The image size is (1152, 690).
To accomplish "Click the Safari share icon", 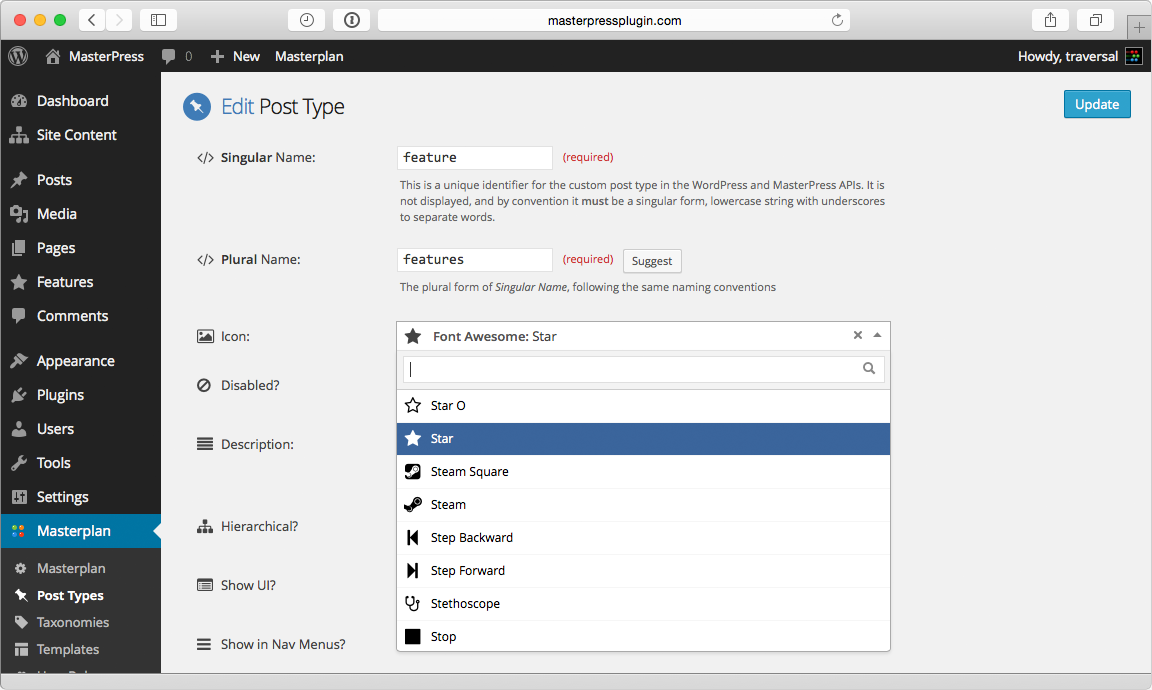I will [1051, 20].
